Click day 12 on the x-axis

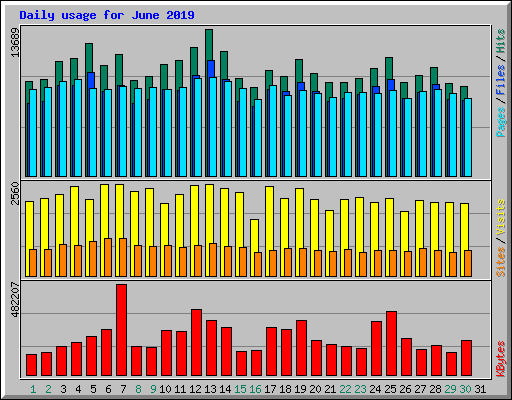coord(195,389)
